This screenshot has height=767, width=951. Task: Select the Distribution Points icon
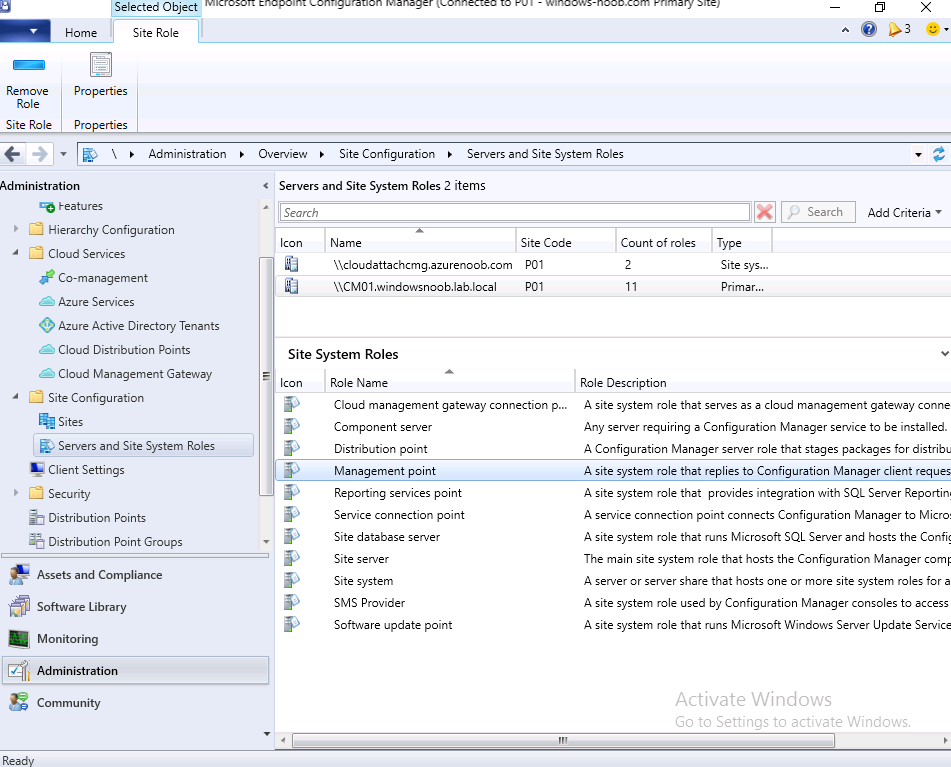pyautogui.click(x=37, y=517)
